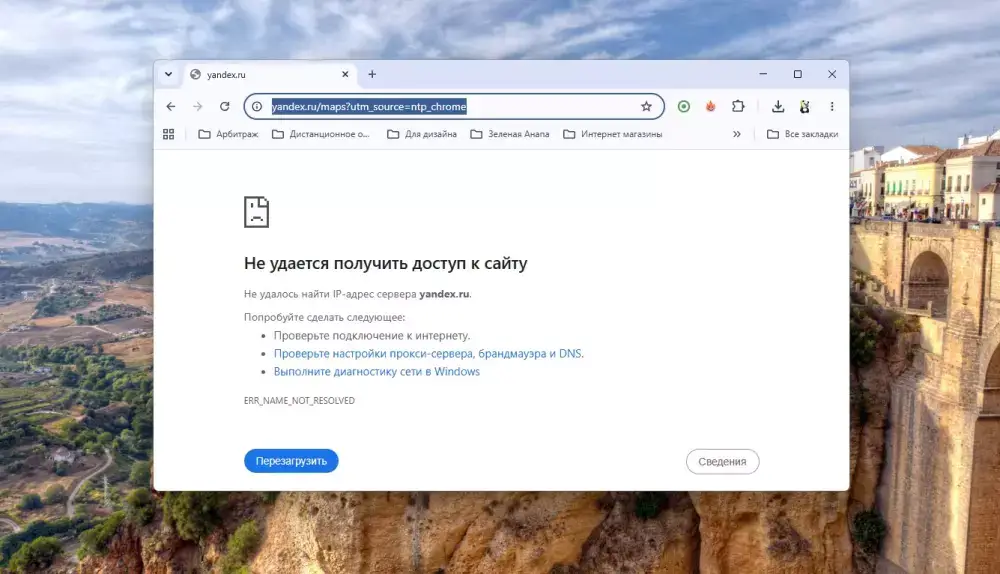This screenshot has height=574, width=1000.
Task: Close the Chrome window
Action: pos(832,74)
